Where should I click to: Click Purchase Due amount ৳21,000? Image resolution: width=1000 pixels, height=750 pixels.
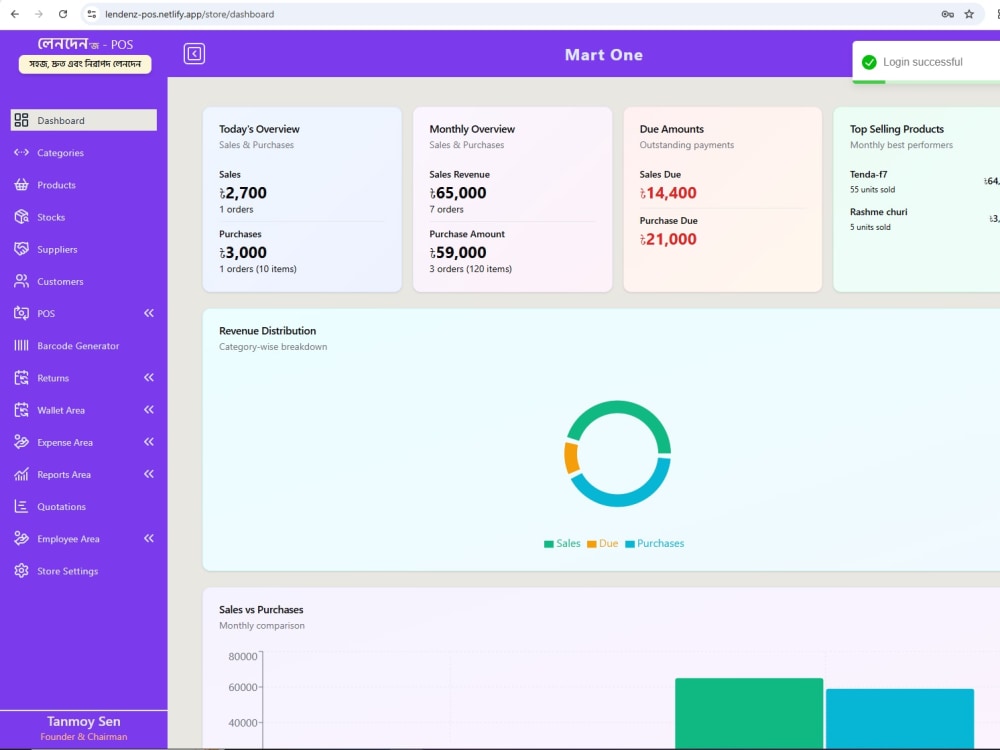coord(668,239)
